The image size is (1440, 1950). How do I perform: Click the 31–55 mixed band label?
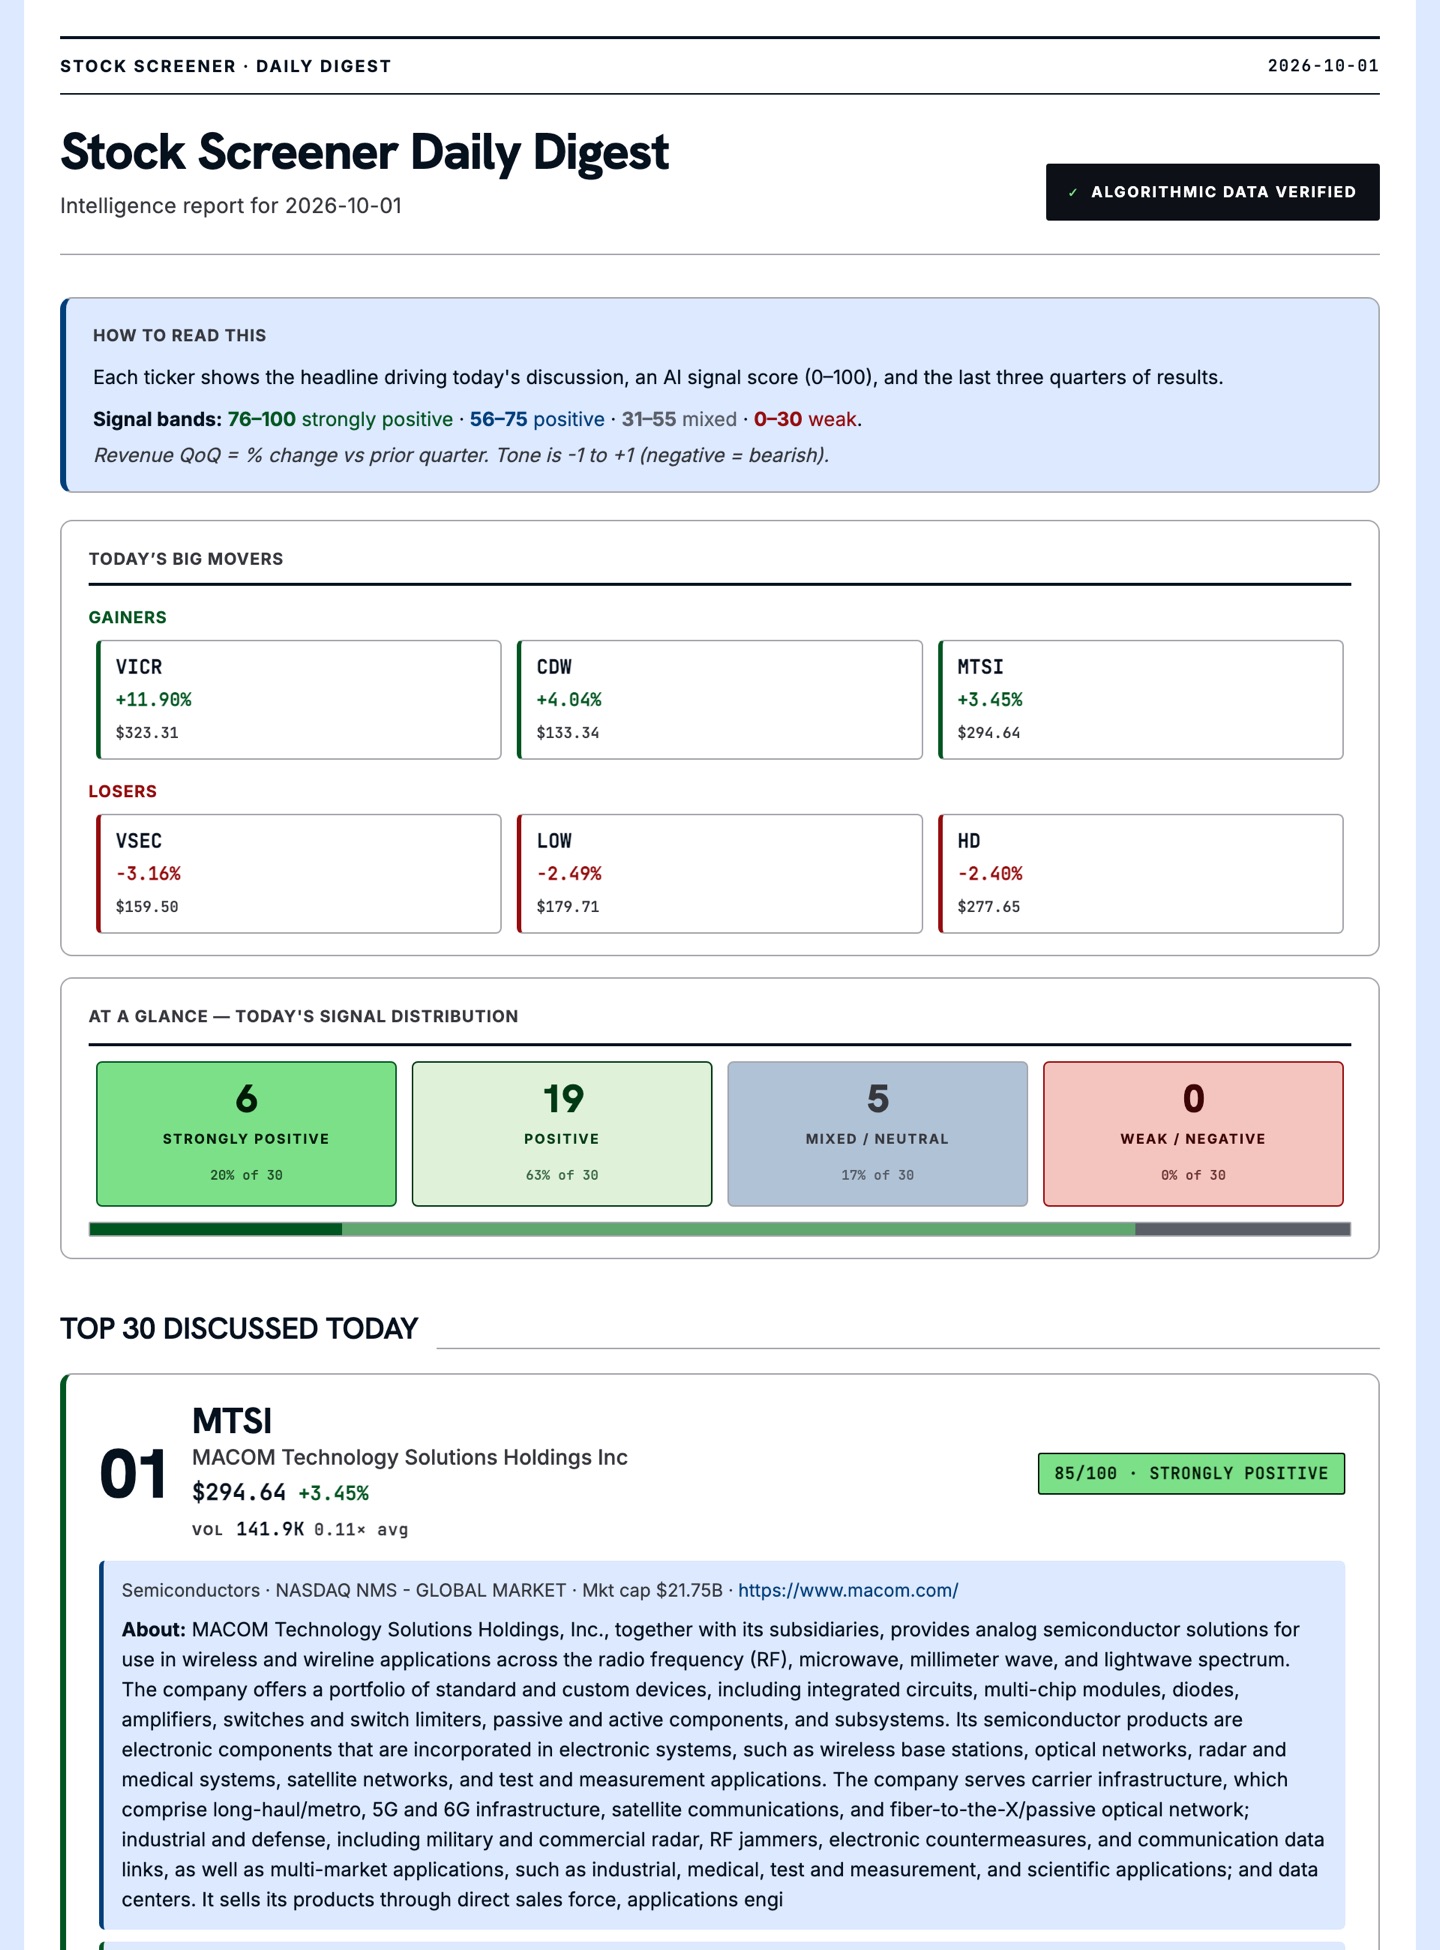679,419
